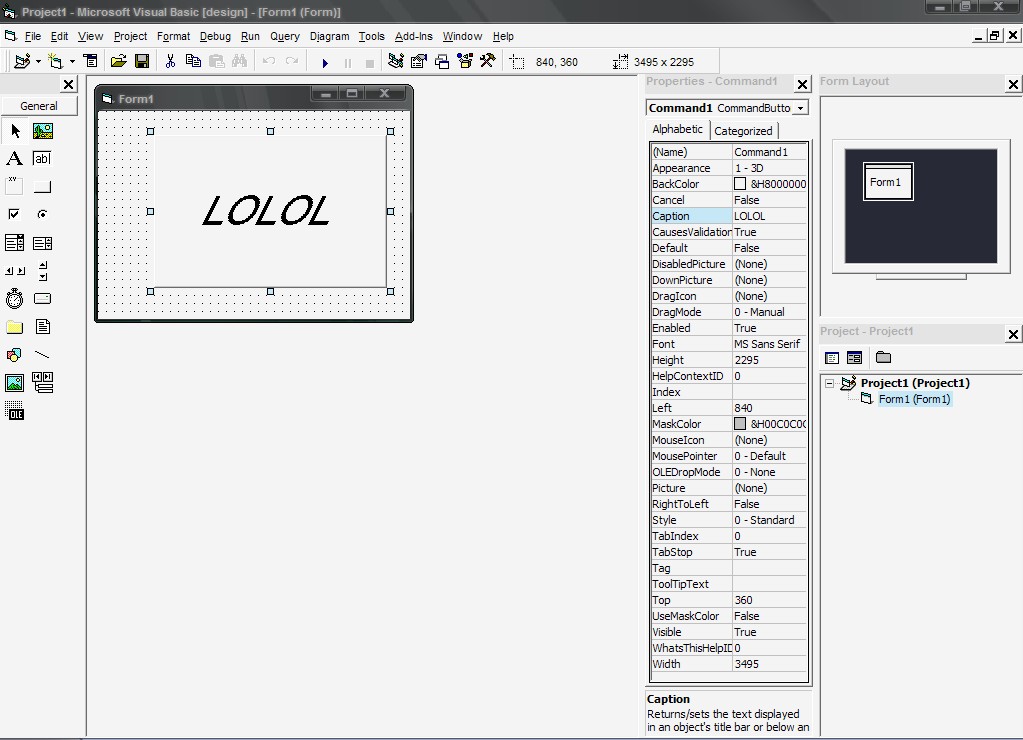
Task: Switch to View Object in Project panel
Action: click(854, 357)
